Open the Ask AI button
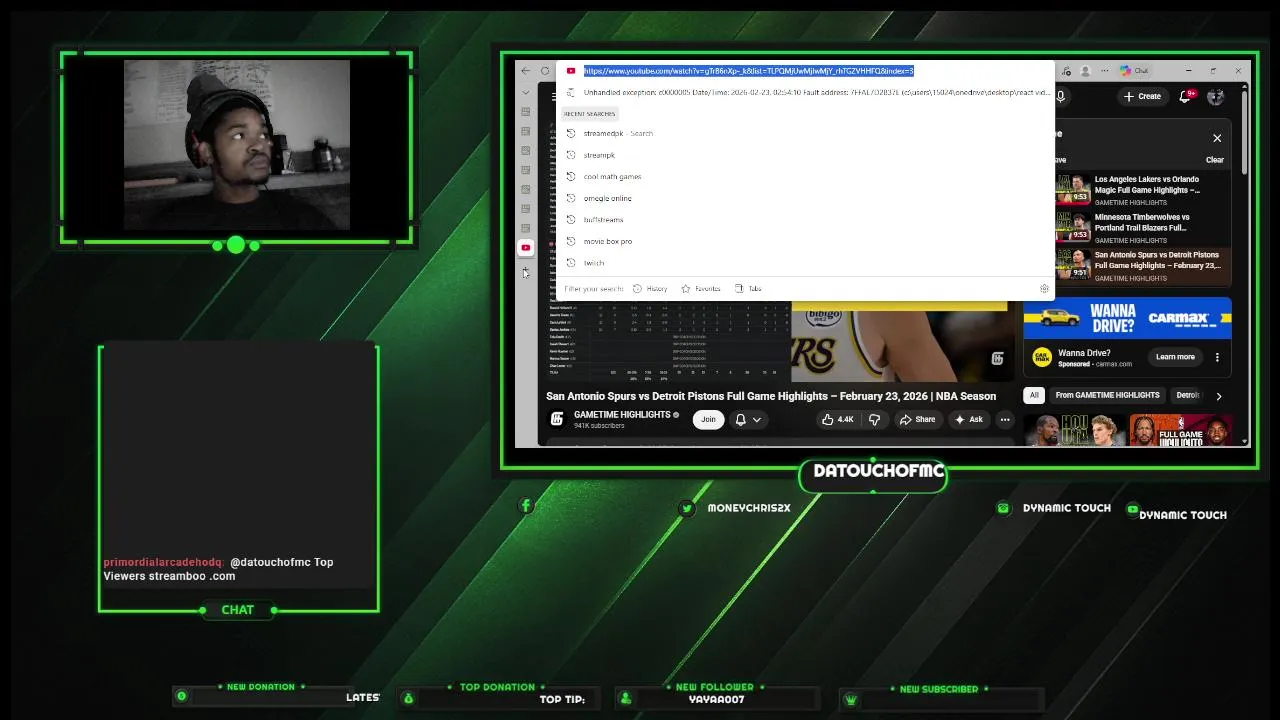The width and height of the screenshot is (1280, 720). coord(968,419)
